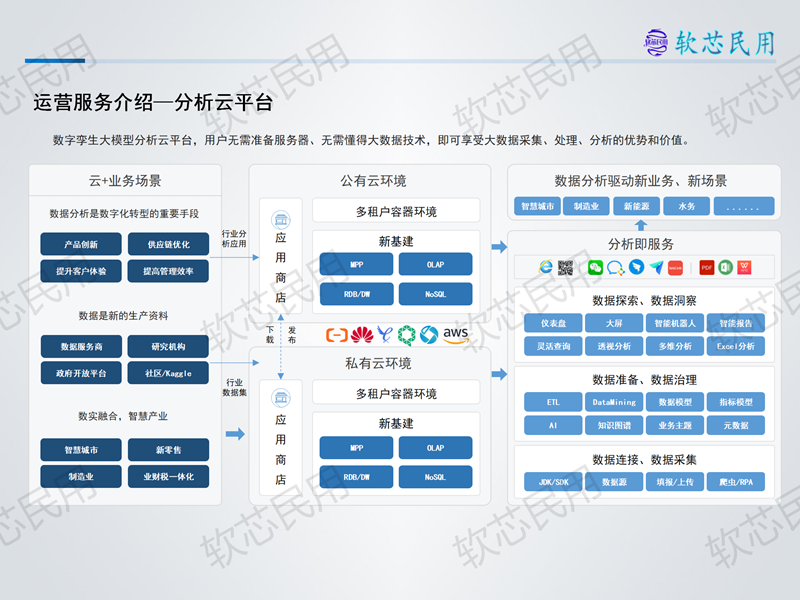Click the orange Alibaba Cloud logo
This screenshot has height=600, width=800.
(337, 335)
